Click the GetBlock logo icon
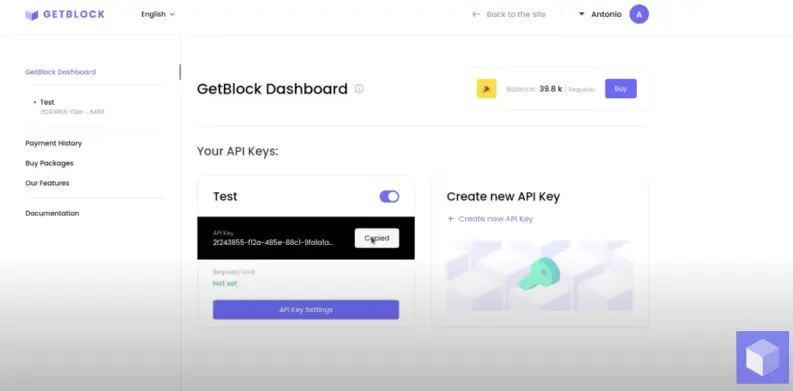Viewport: 793px width, 391px height. tap(32, 15)
